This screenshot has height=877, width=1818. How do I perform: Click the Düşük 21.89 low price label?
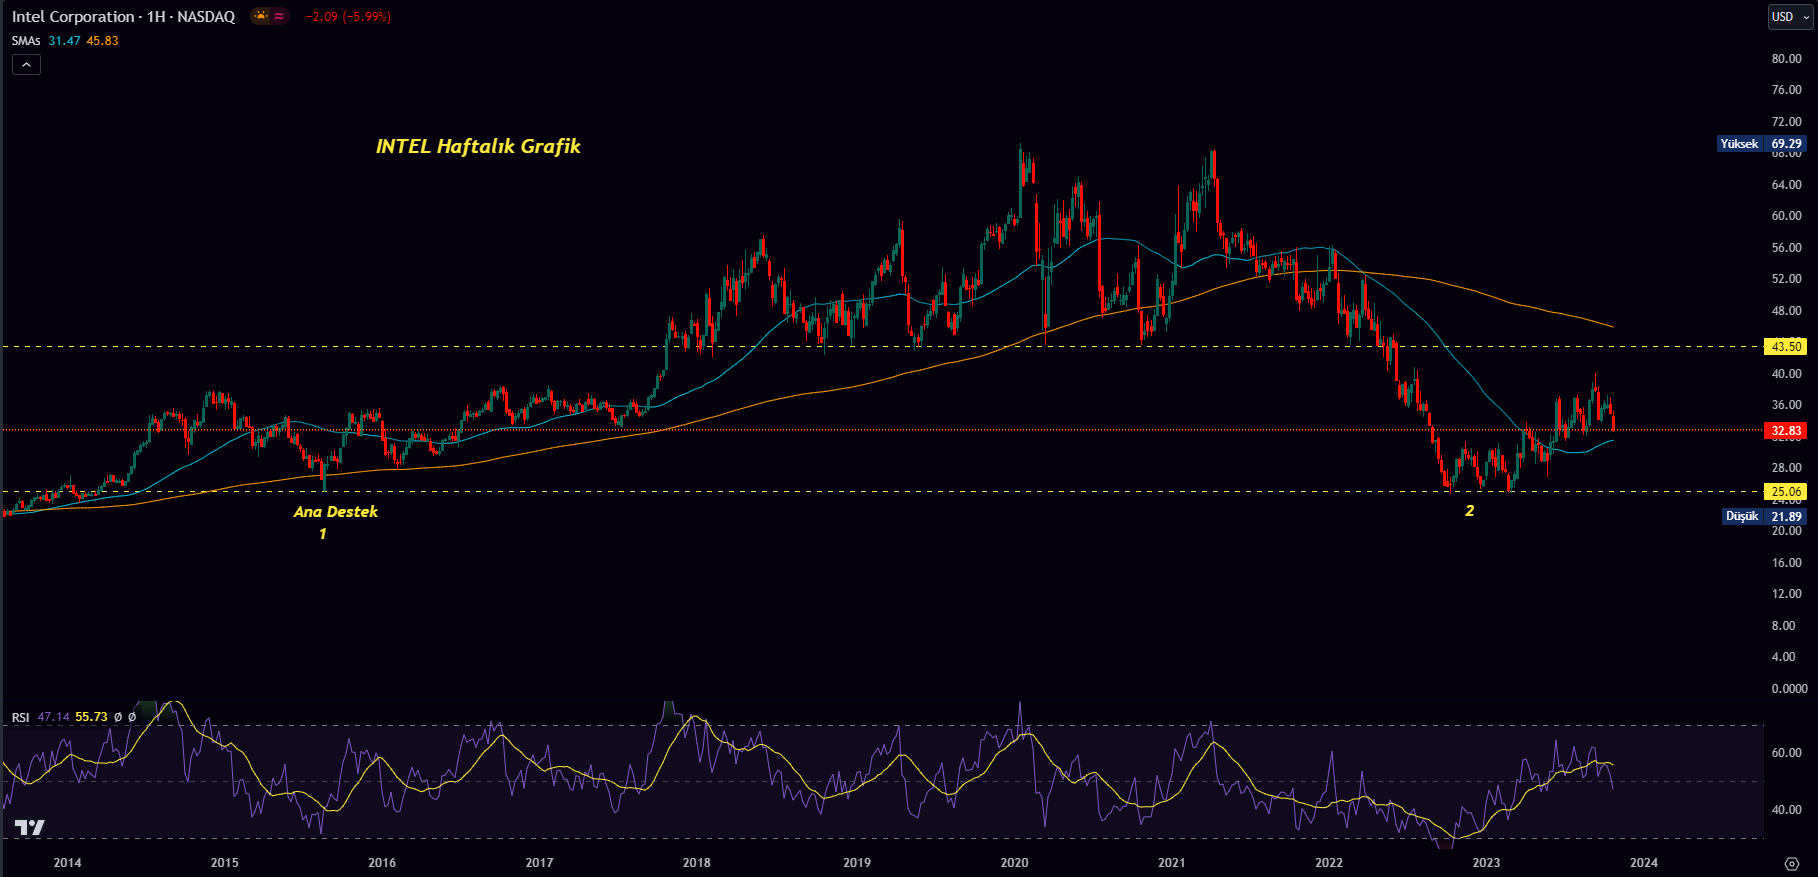(1764, 517)
